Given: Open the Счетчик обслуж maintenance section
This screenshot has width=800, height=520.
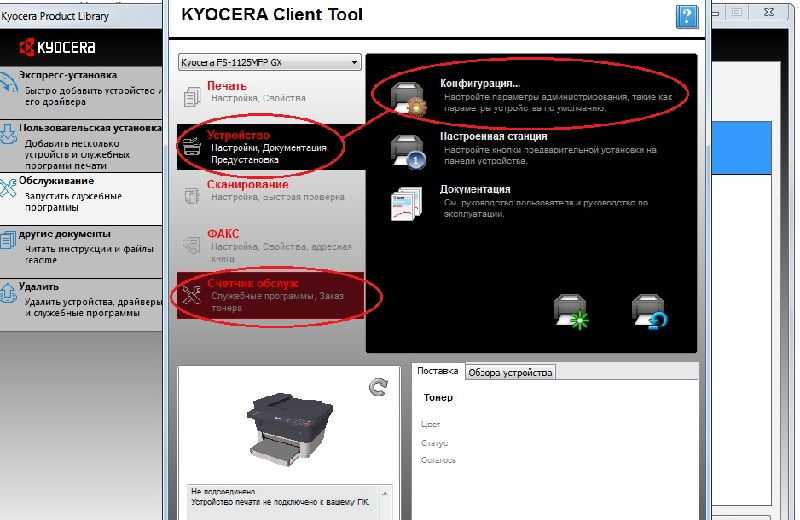Looking at the screenshot, I should (271, 295).
